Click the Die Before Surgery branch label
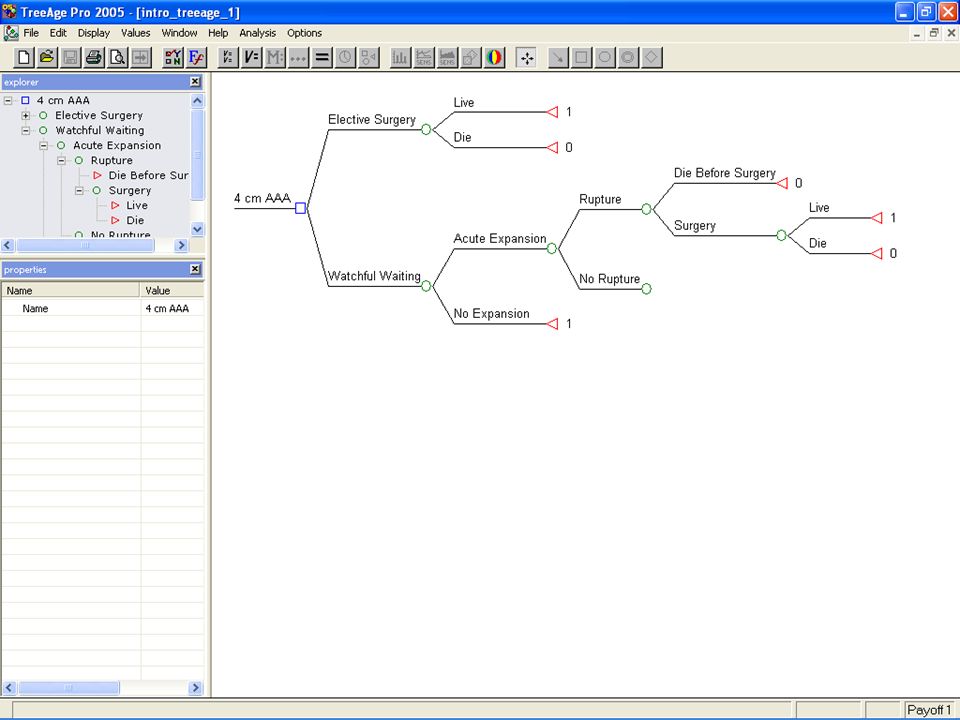Screen dimensions: 960x720 (x=724, y=173)
